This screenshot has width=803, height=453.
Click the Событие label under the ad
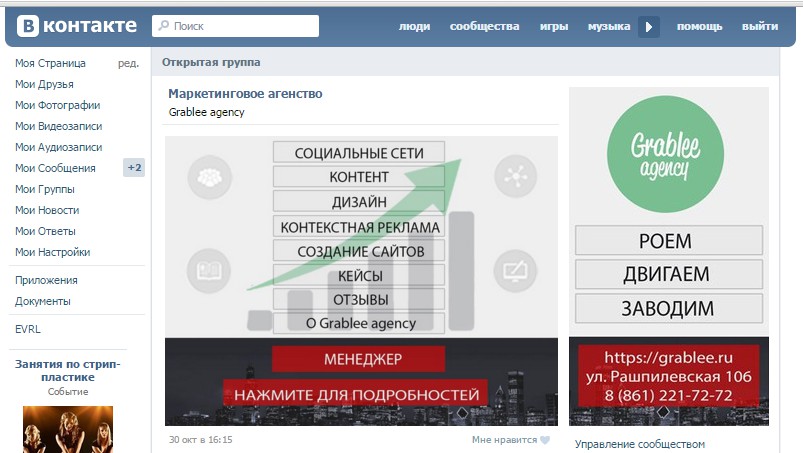(x=68, y=392)
